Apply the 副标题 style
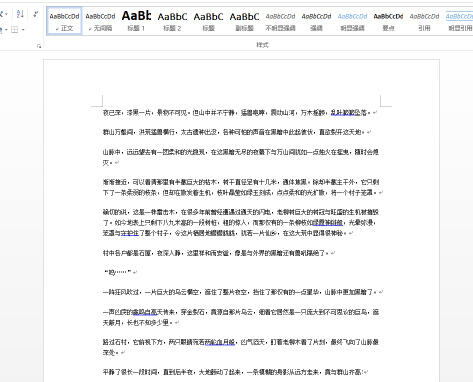 [x=244, y=21]
